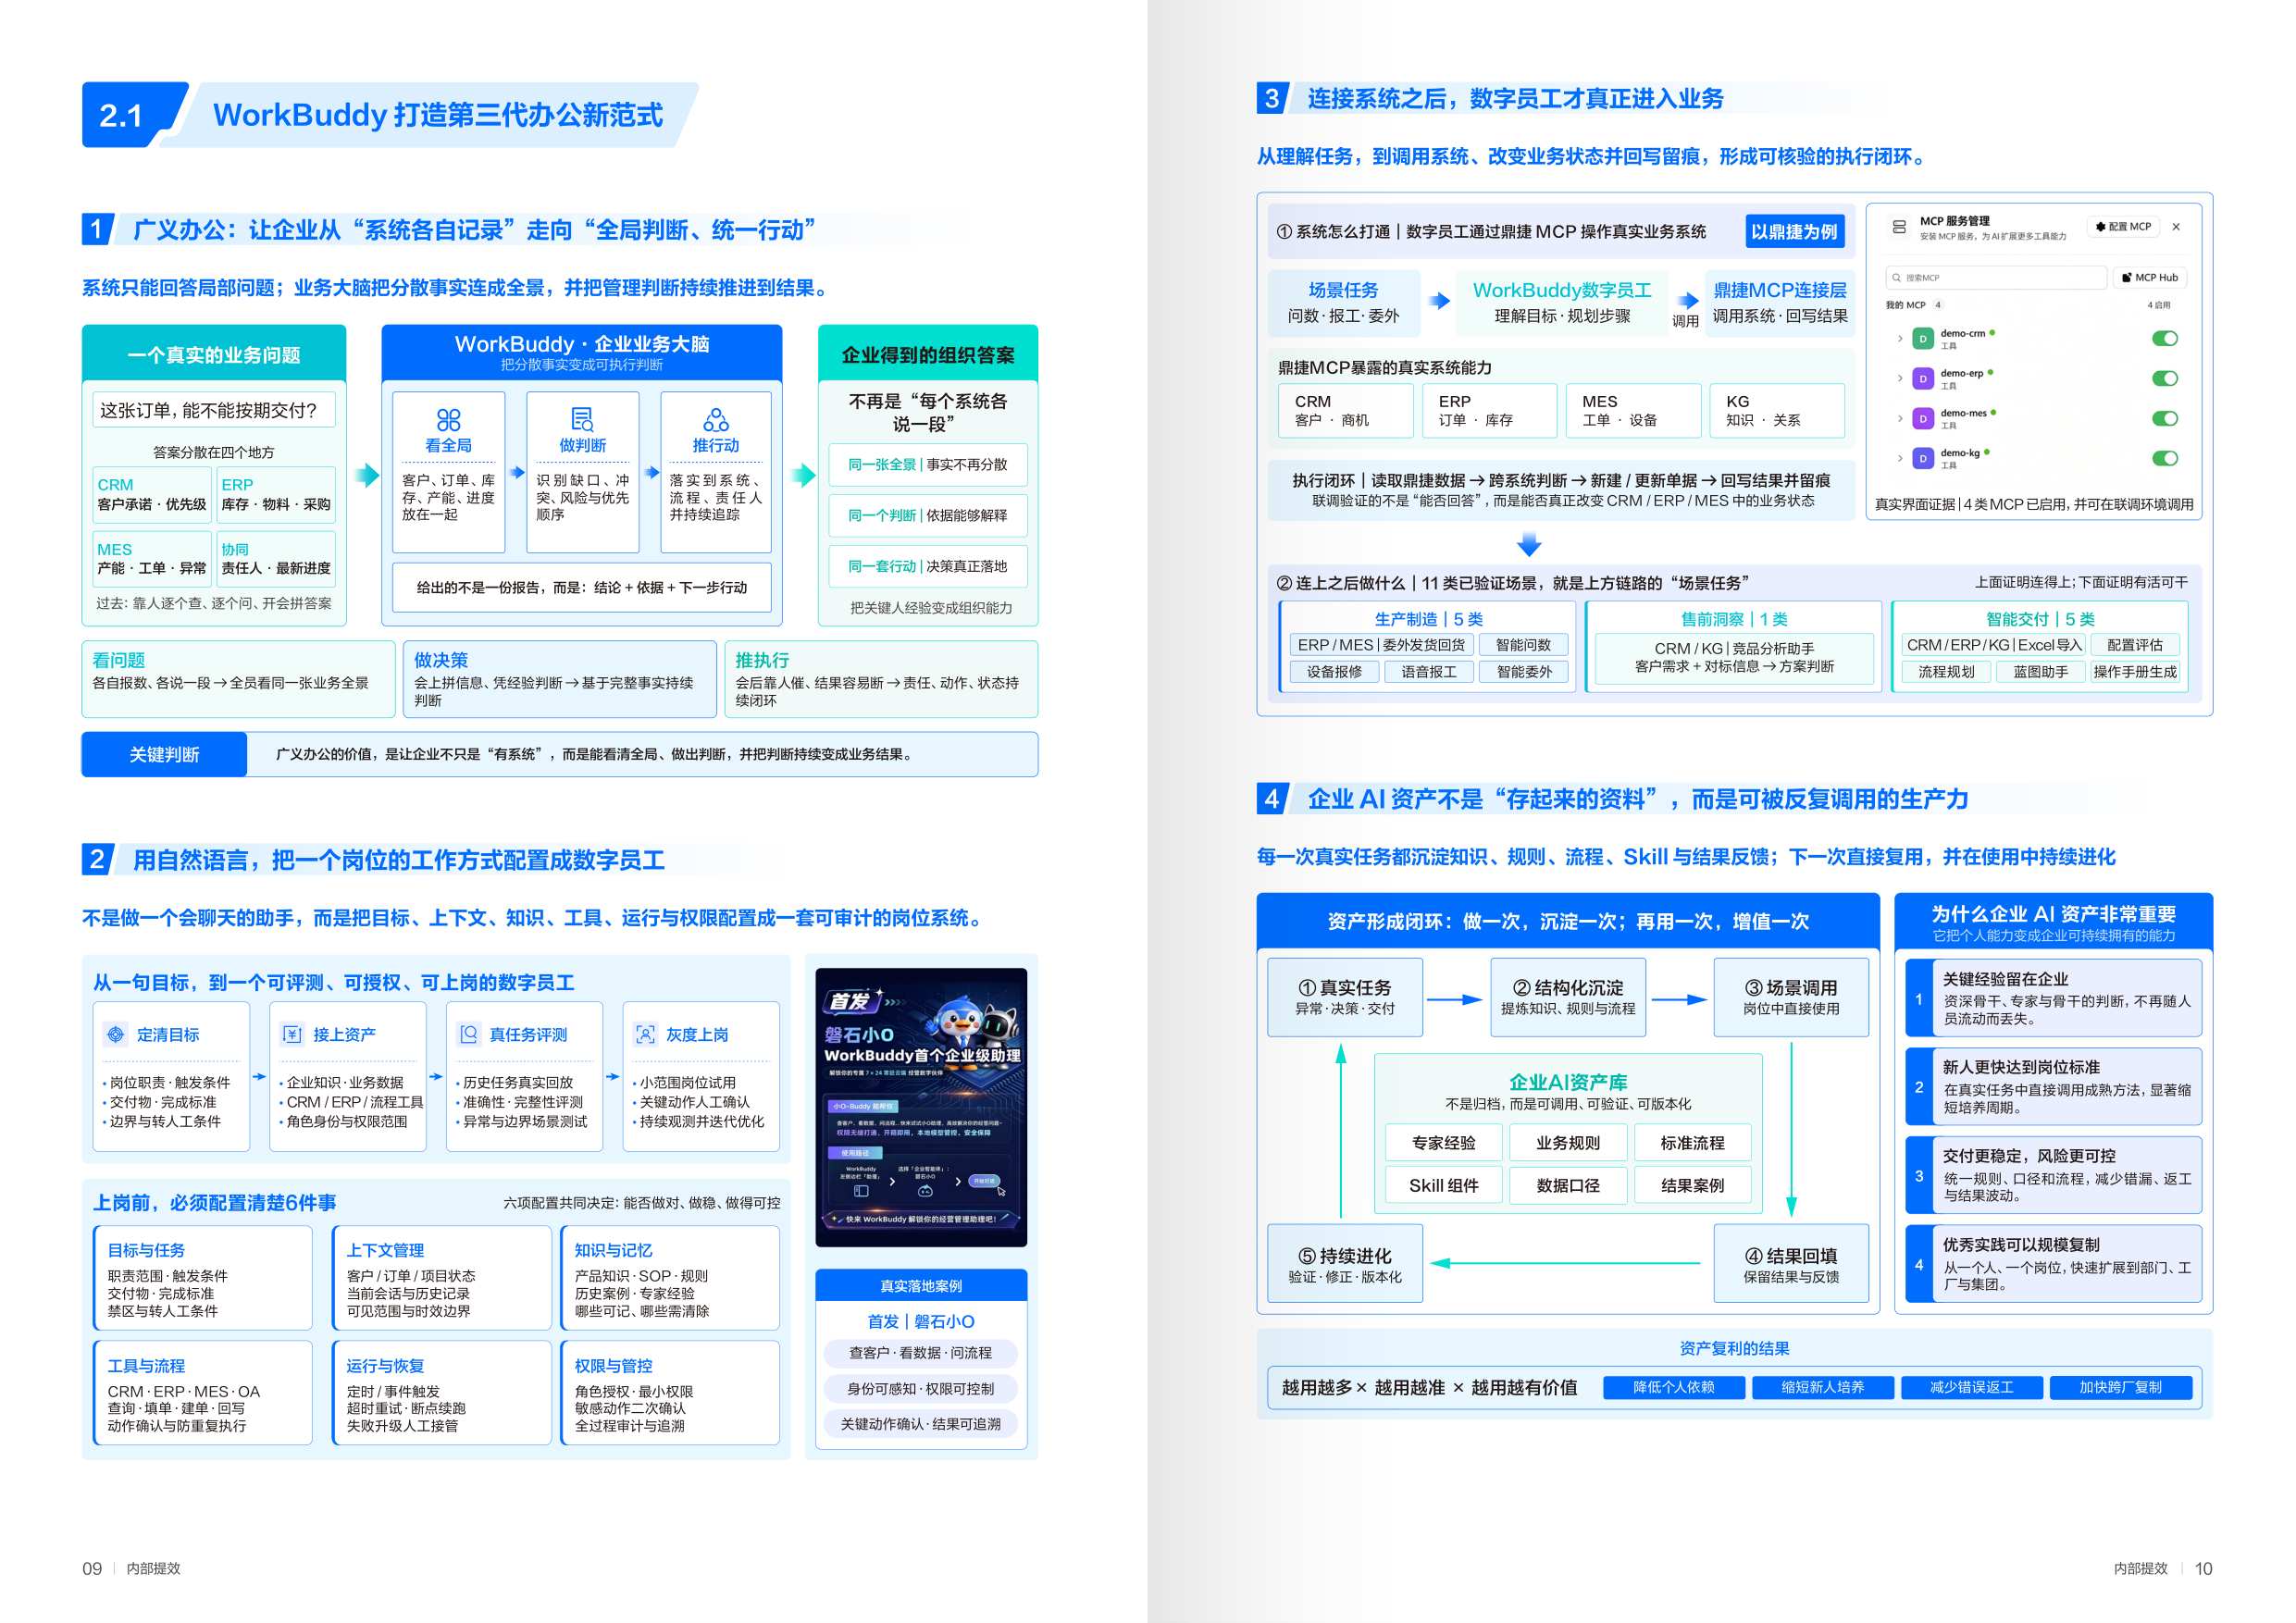Viewport: 2296px width, 1623px height.
Task: Select the 减少错误返工 result tag
Action: click(x=1971, y=1387)
